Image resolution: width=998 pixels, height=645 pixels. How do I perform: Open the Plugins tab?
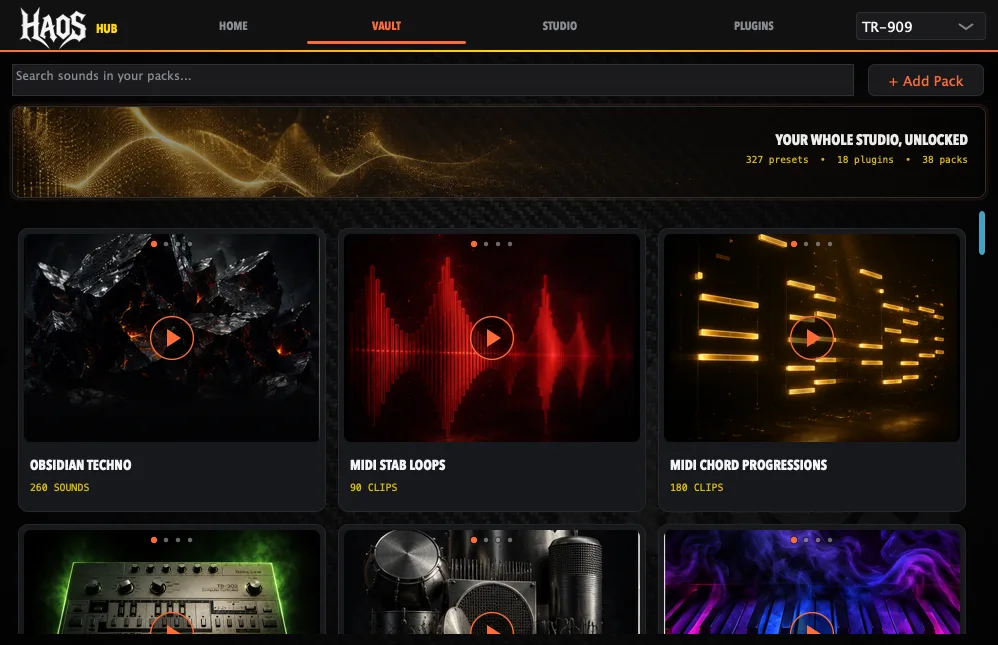(754, 26)
